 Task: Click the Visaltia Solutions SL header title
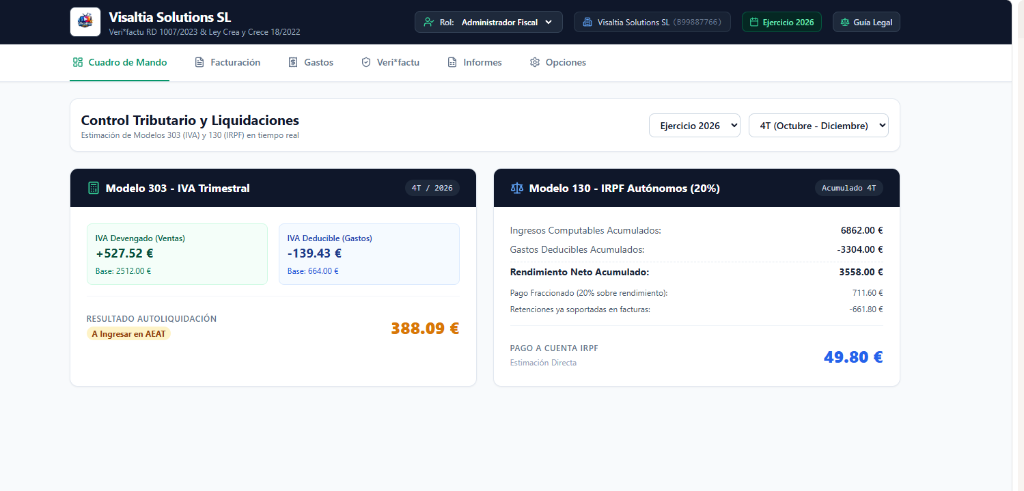170,17
